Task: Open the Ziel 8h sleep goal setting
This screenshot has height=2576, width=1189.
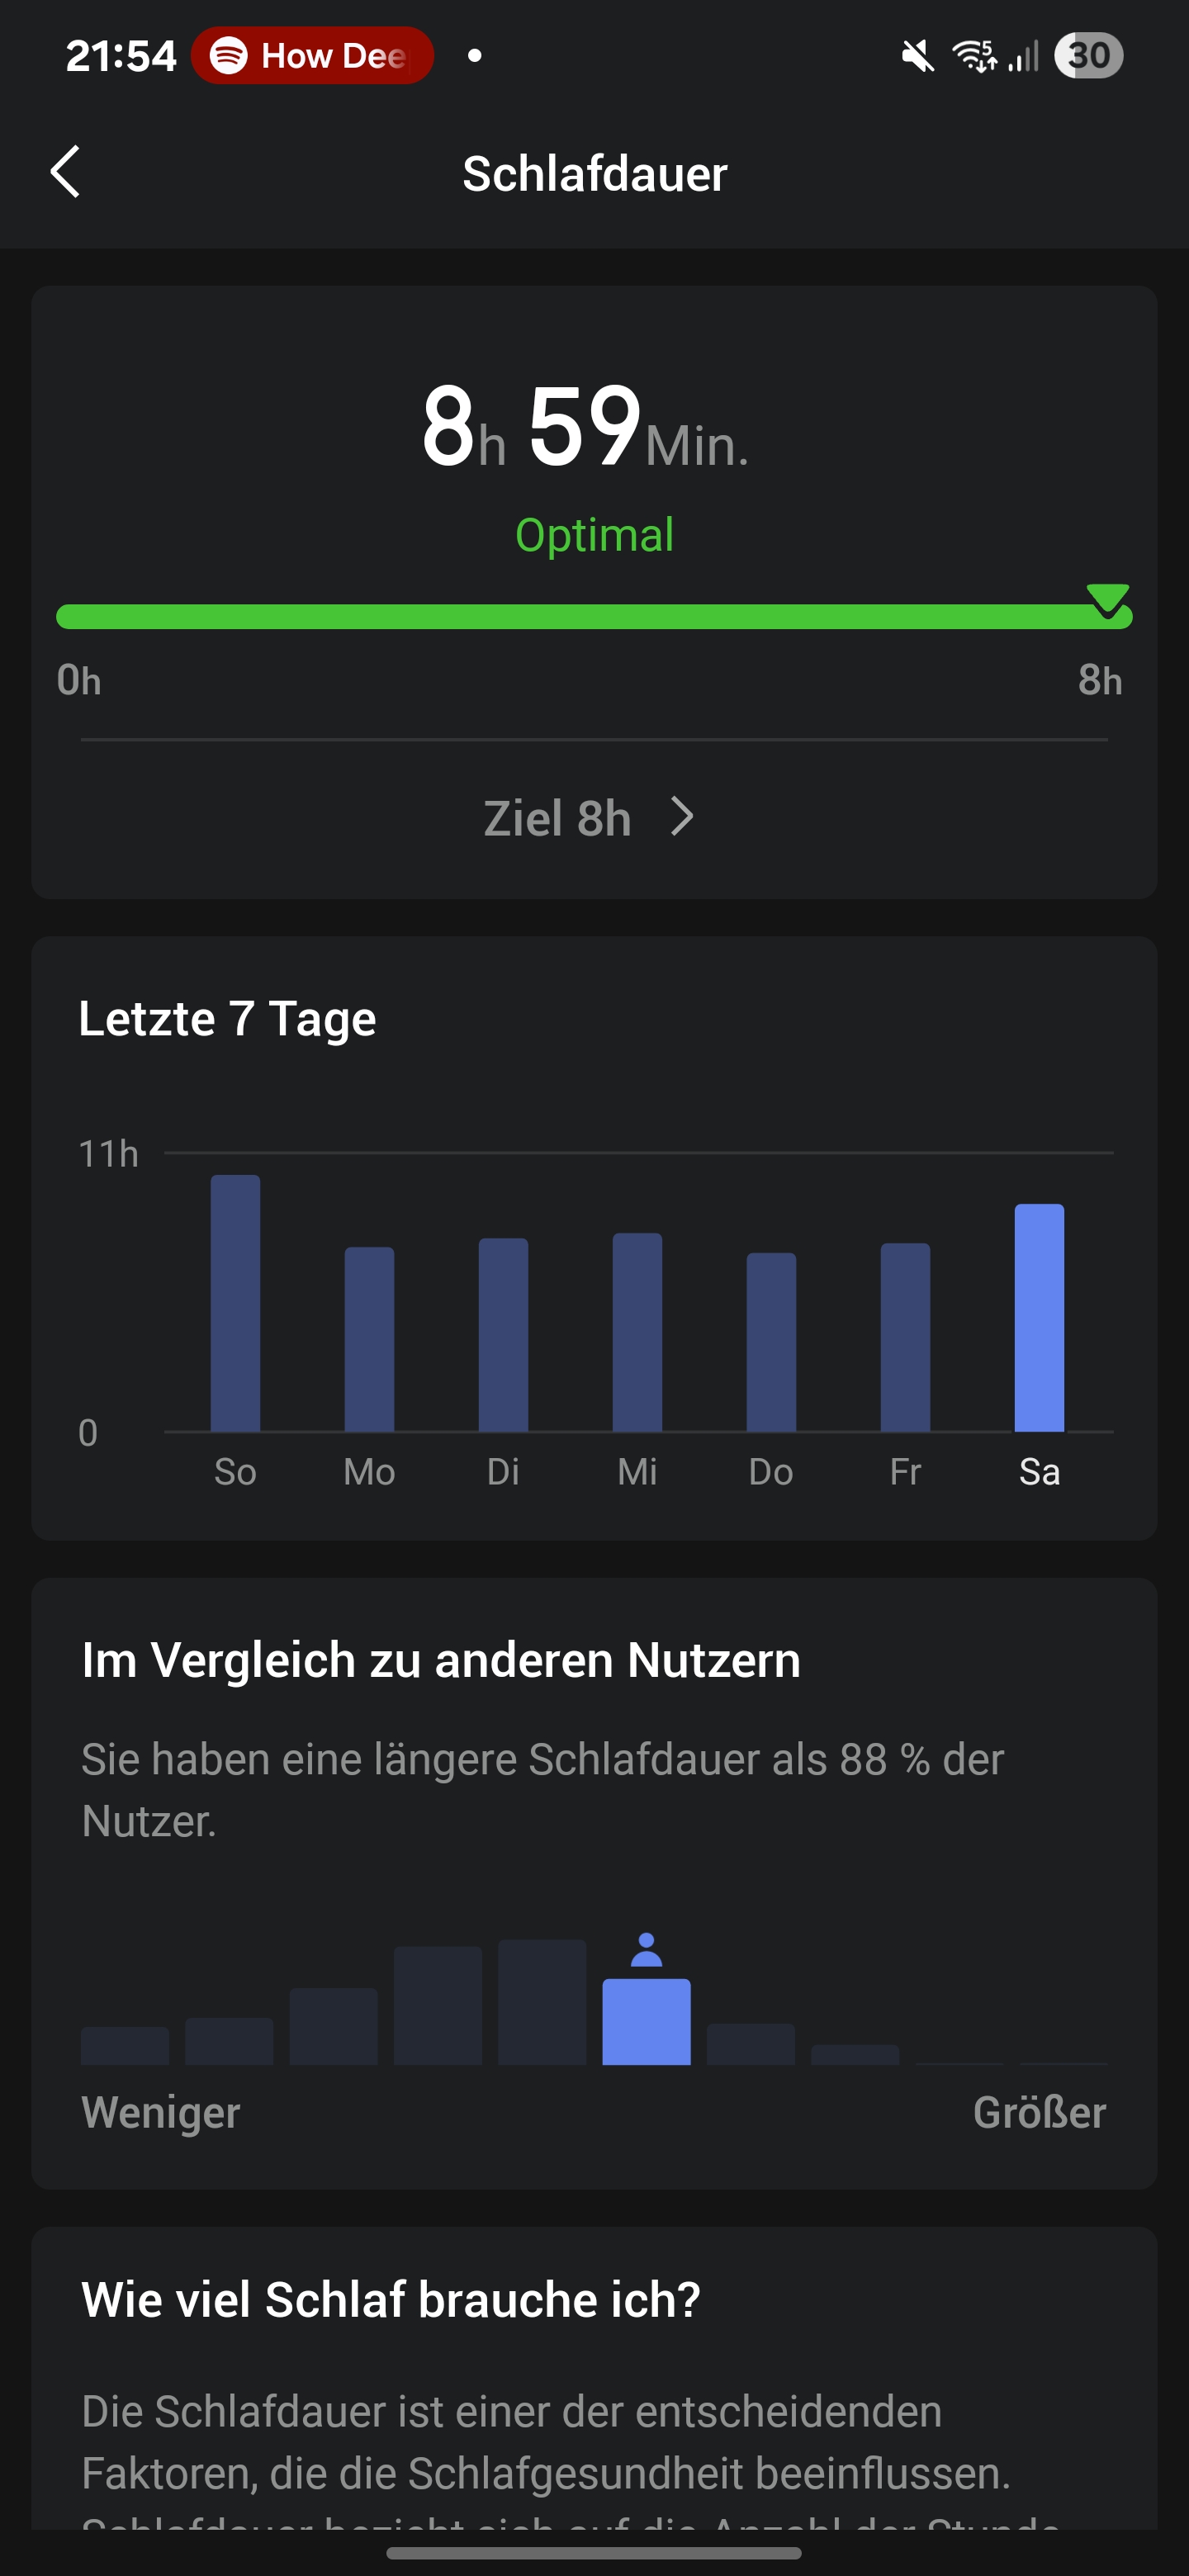Action: pos(558,818)
